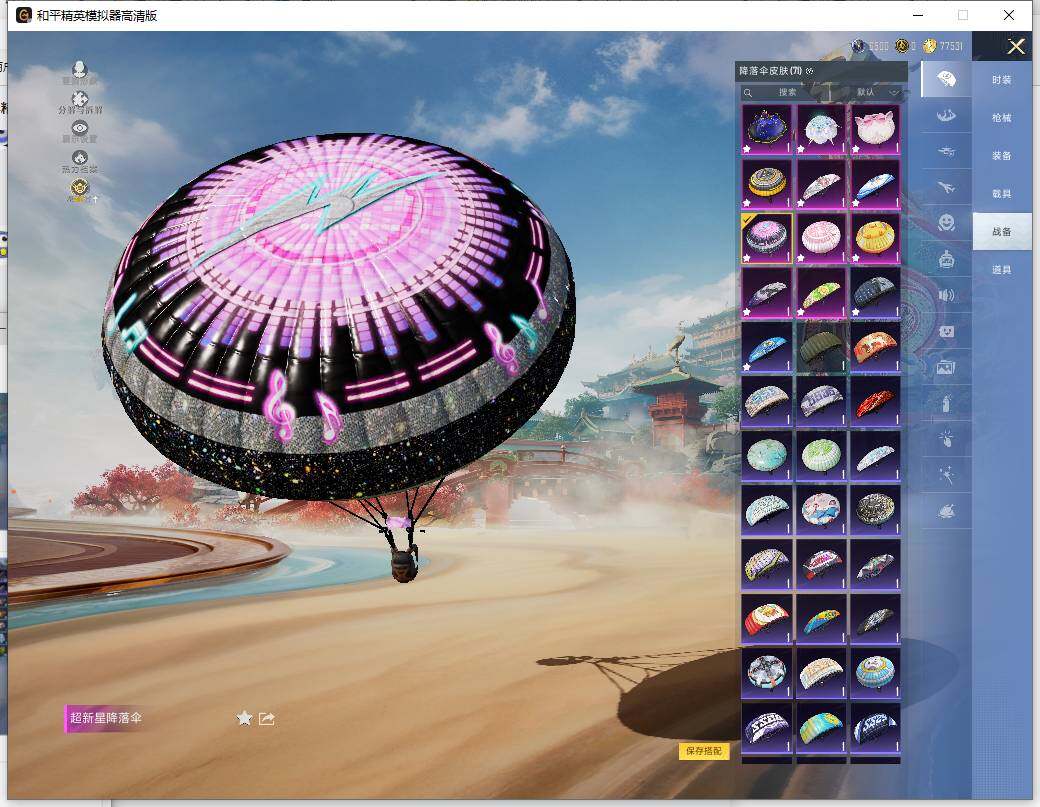Click the share arrow icon
The height and width of the screenshot is (807, 1040).
point(267,718)
